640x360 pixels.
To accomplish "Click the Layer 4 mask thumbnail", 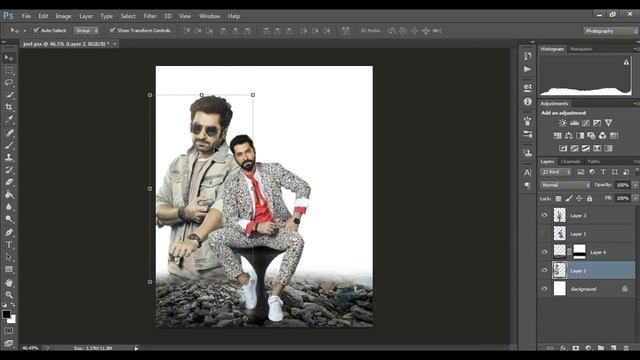I will click(579, 252).
